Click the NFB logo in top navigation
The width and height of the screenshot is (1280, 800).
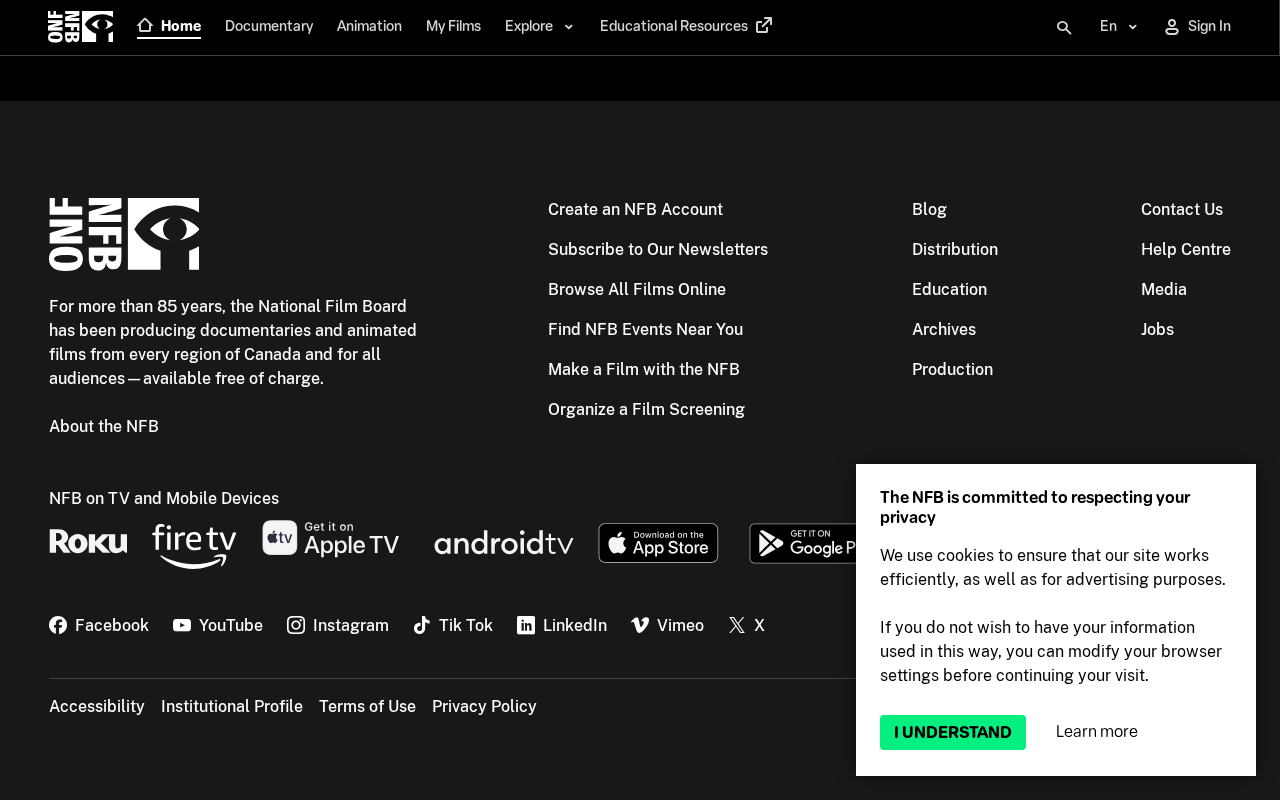(x=80, y=27)
